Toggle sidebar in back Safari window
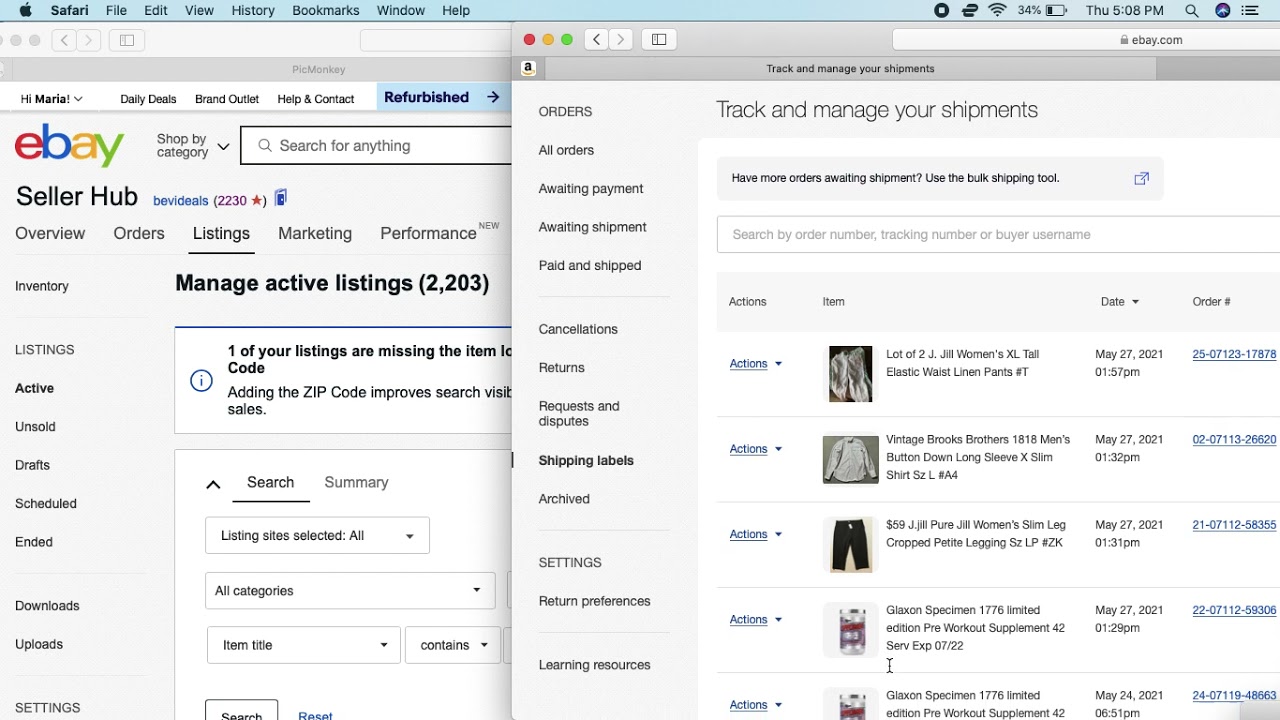 (127, 40)
